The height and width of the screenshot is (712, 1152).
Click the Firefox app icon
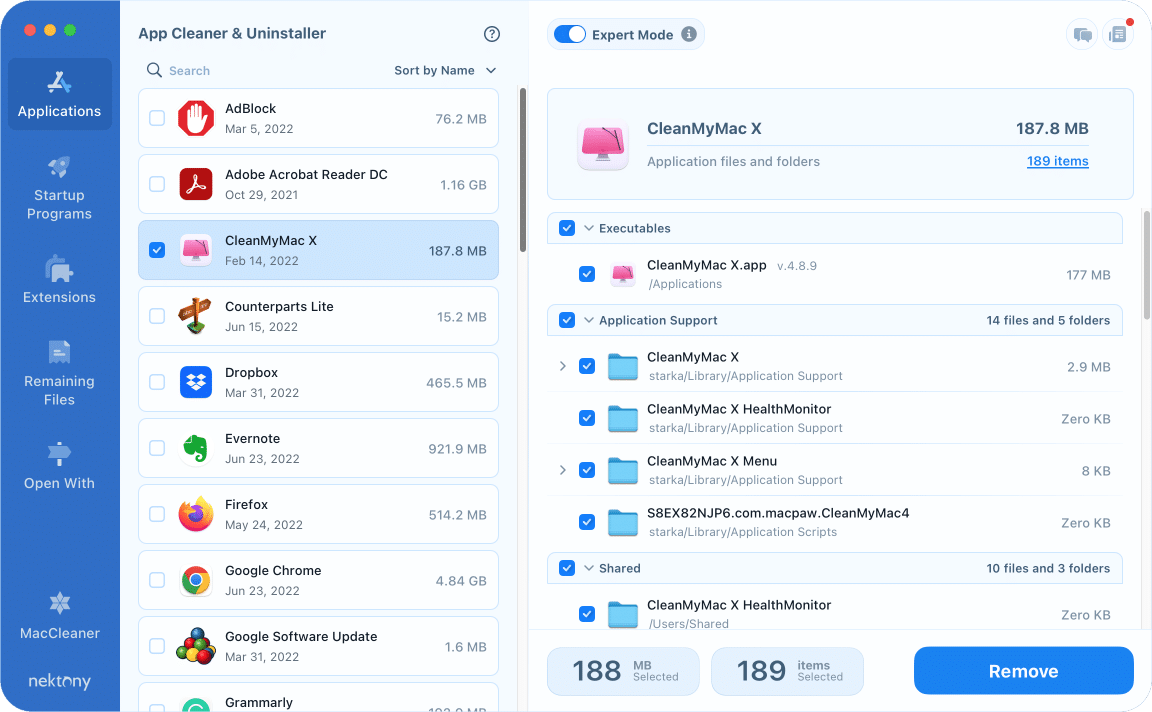195,514
